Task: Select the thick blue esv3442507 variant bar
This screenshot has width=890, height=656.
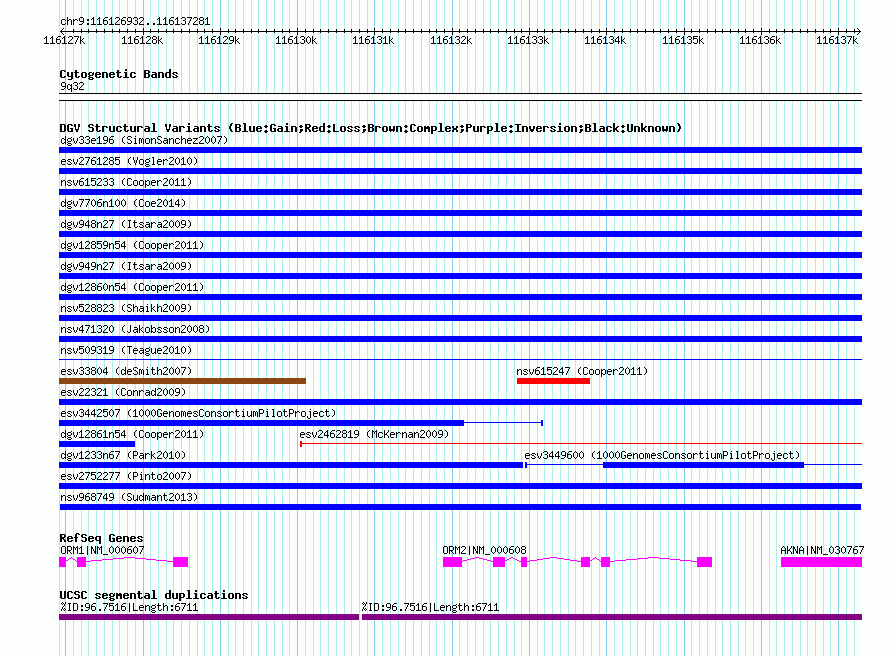Action: (262, 423)
